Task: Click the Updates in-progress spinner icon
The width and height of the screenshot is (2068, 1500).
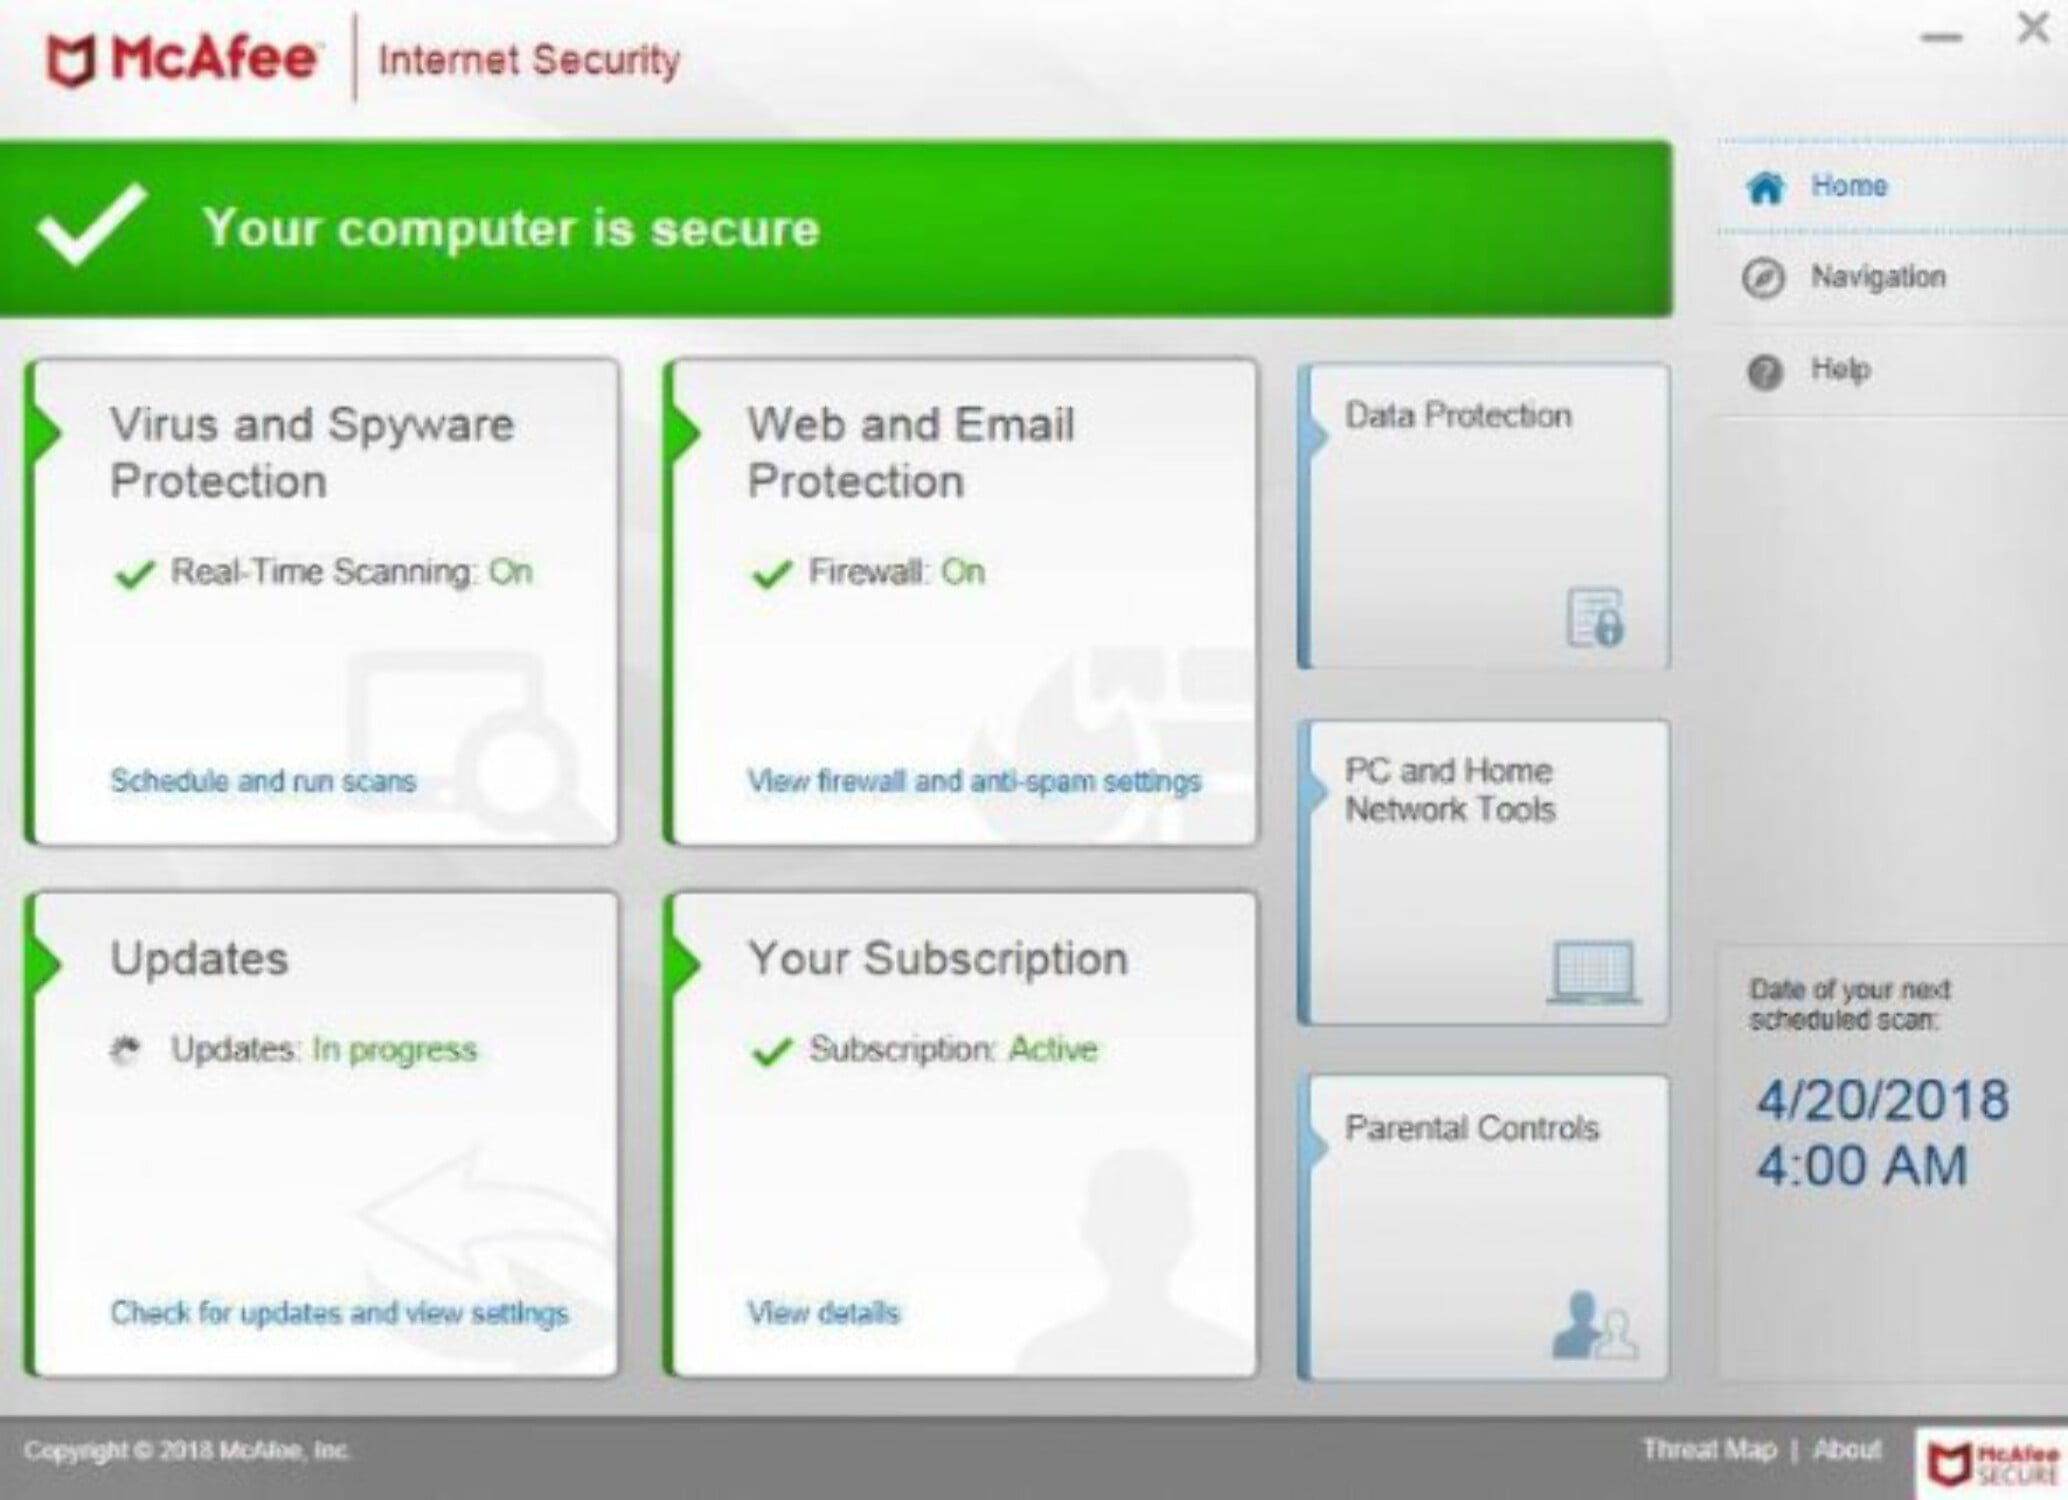Action: [125, 1051]
